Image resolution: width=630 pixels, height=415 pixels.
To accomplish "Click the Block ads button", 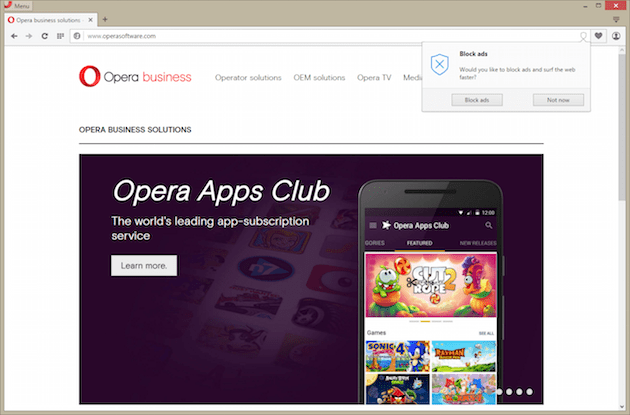I will (477, 100).
